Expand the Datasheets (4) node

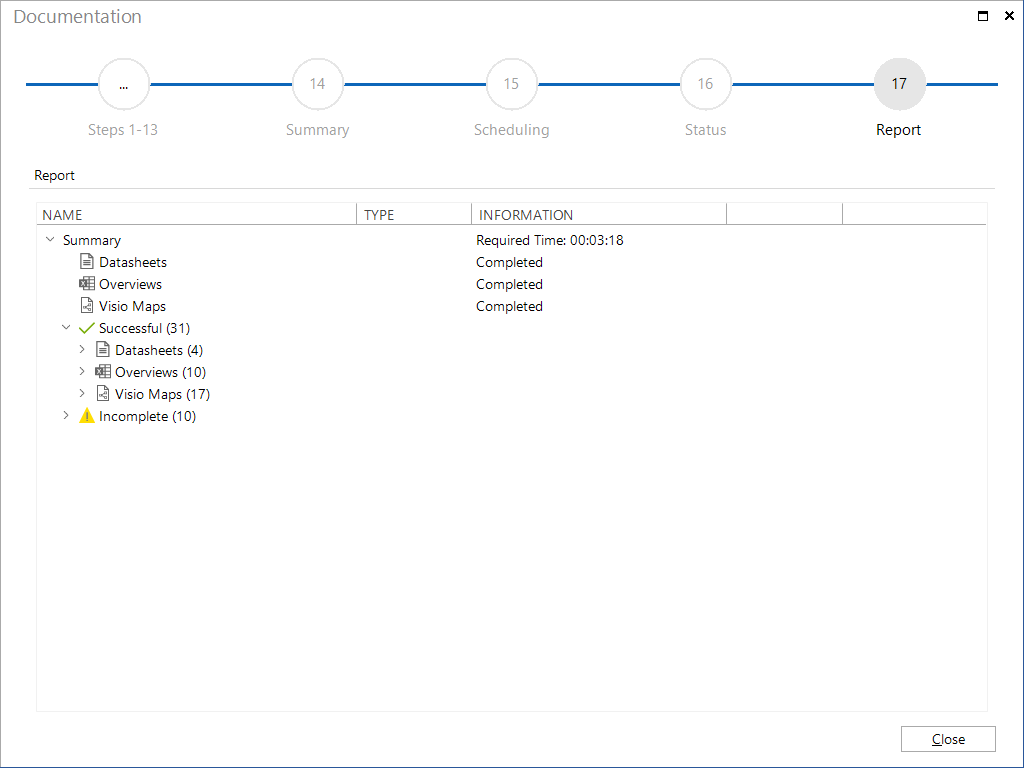click(82, 349)
